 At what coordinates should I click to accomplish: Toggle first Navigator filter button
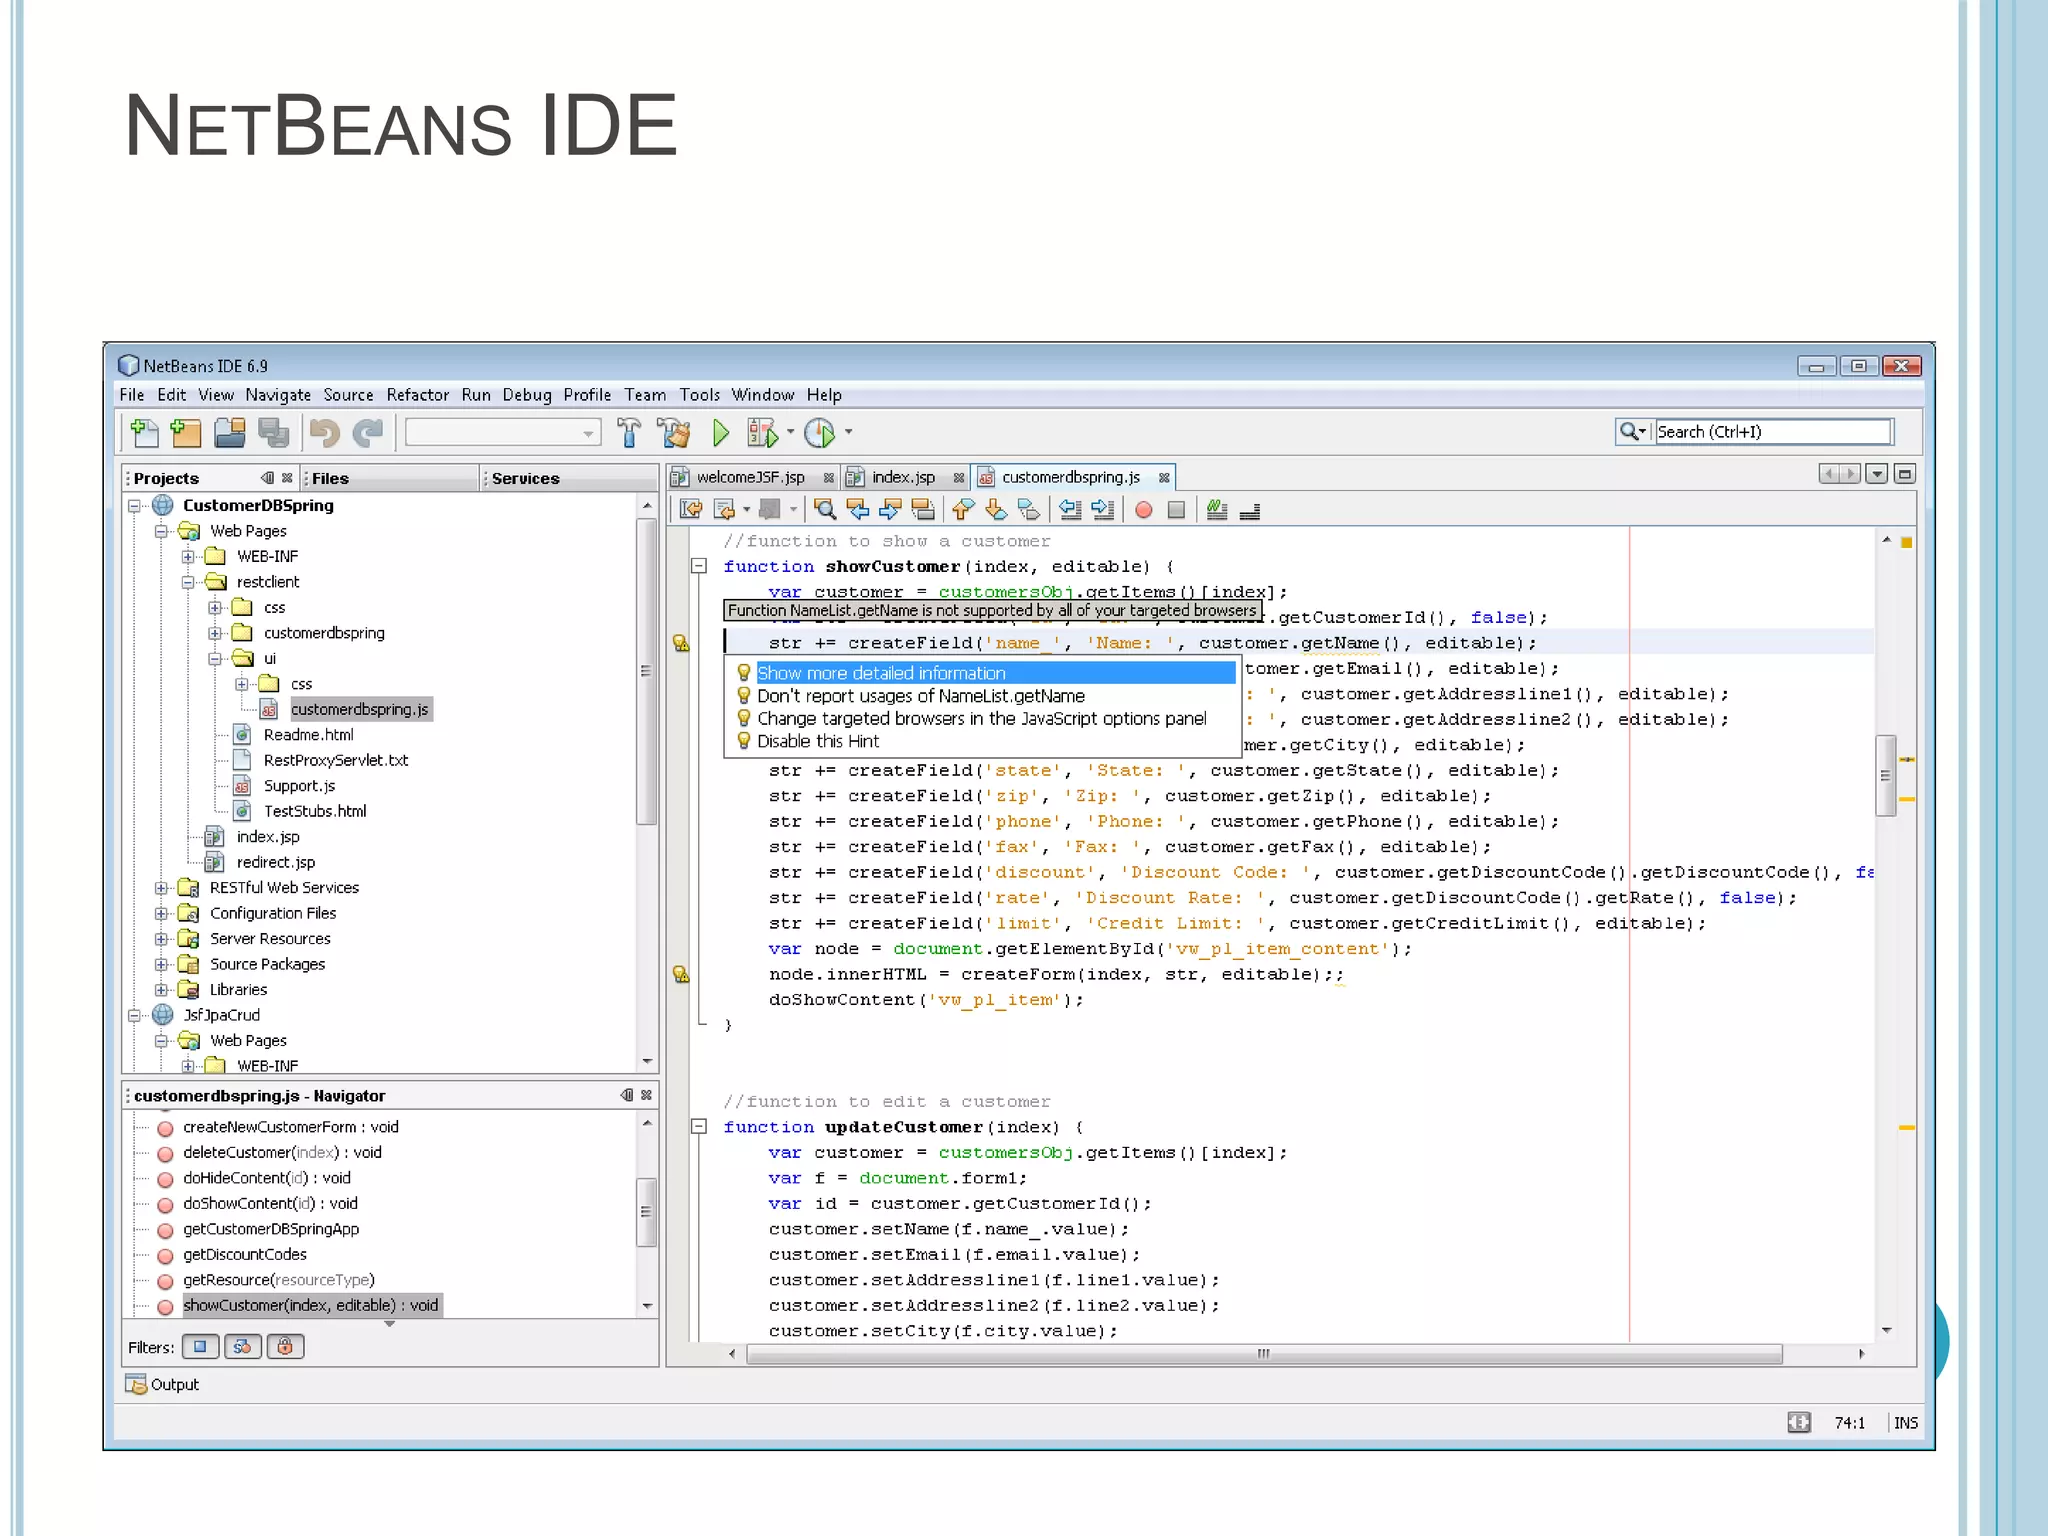[200, 1347]
